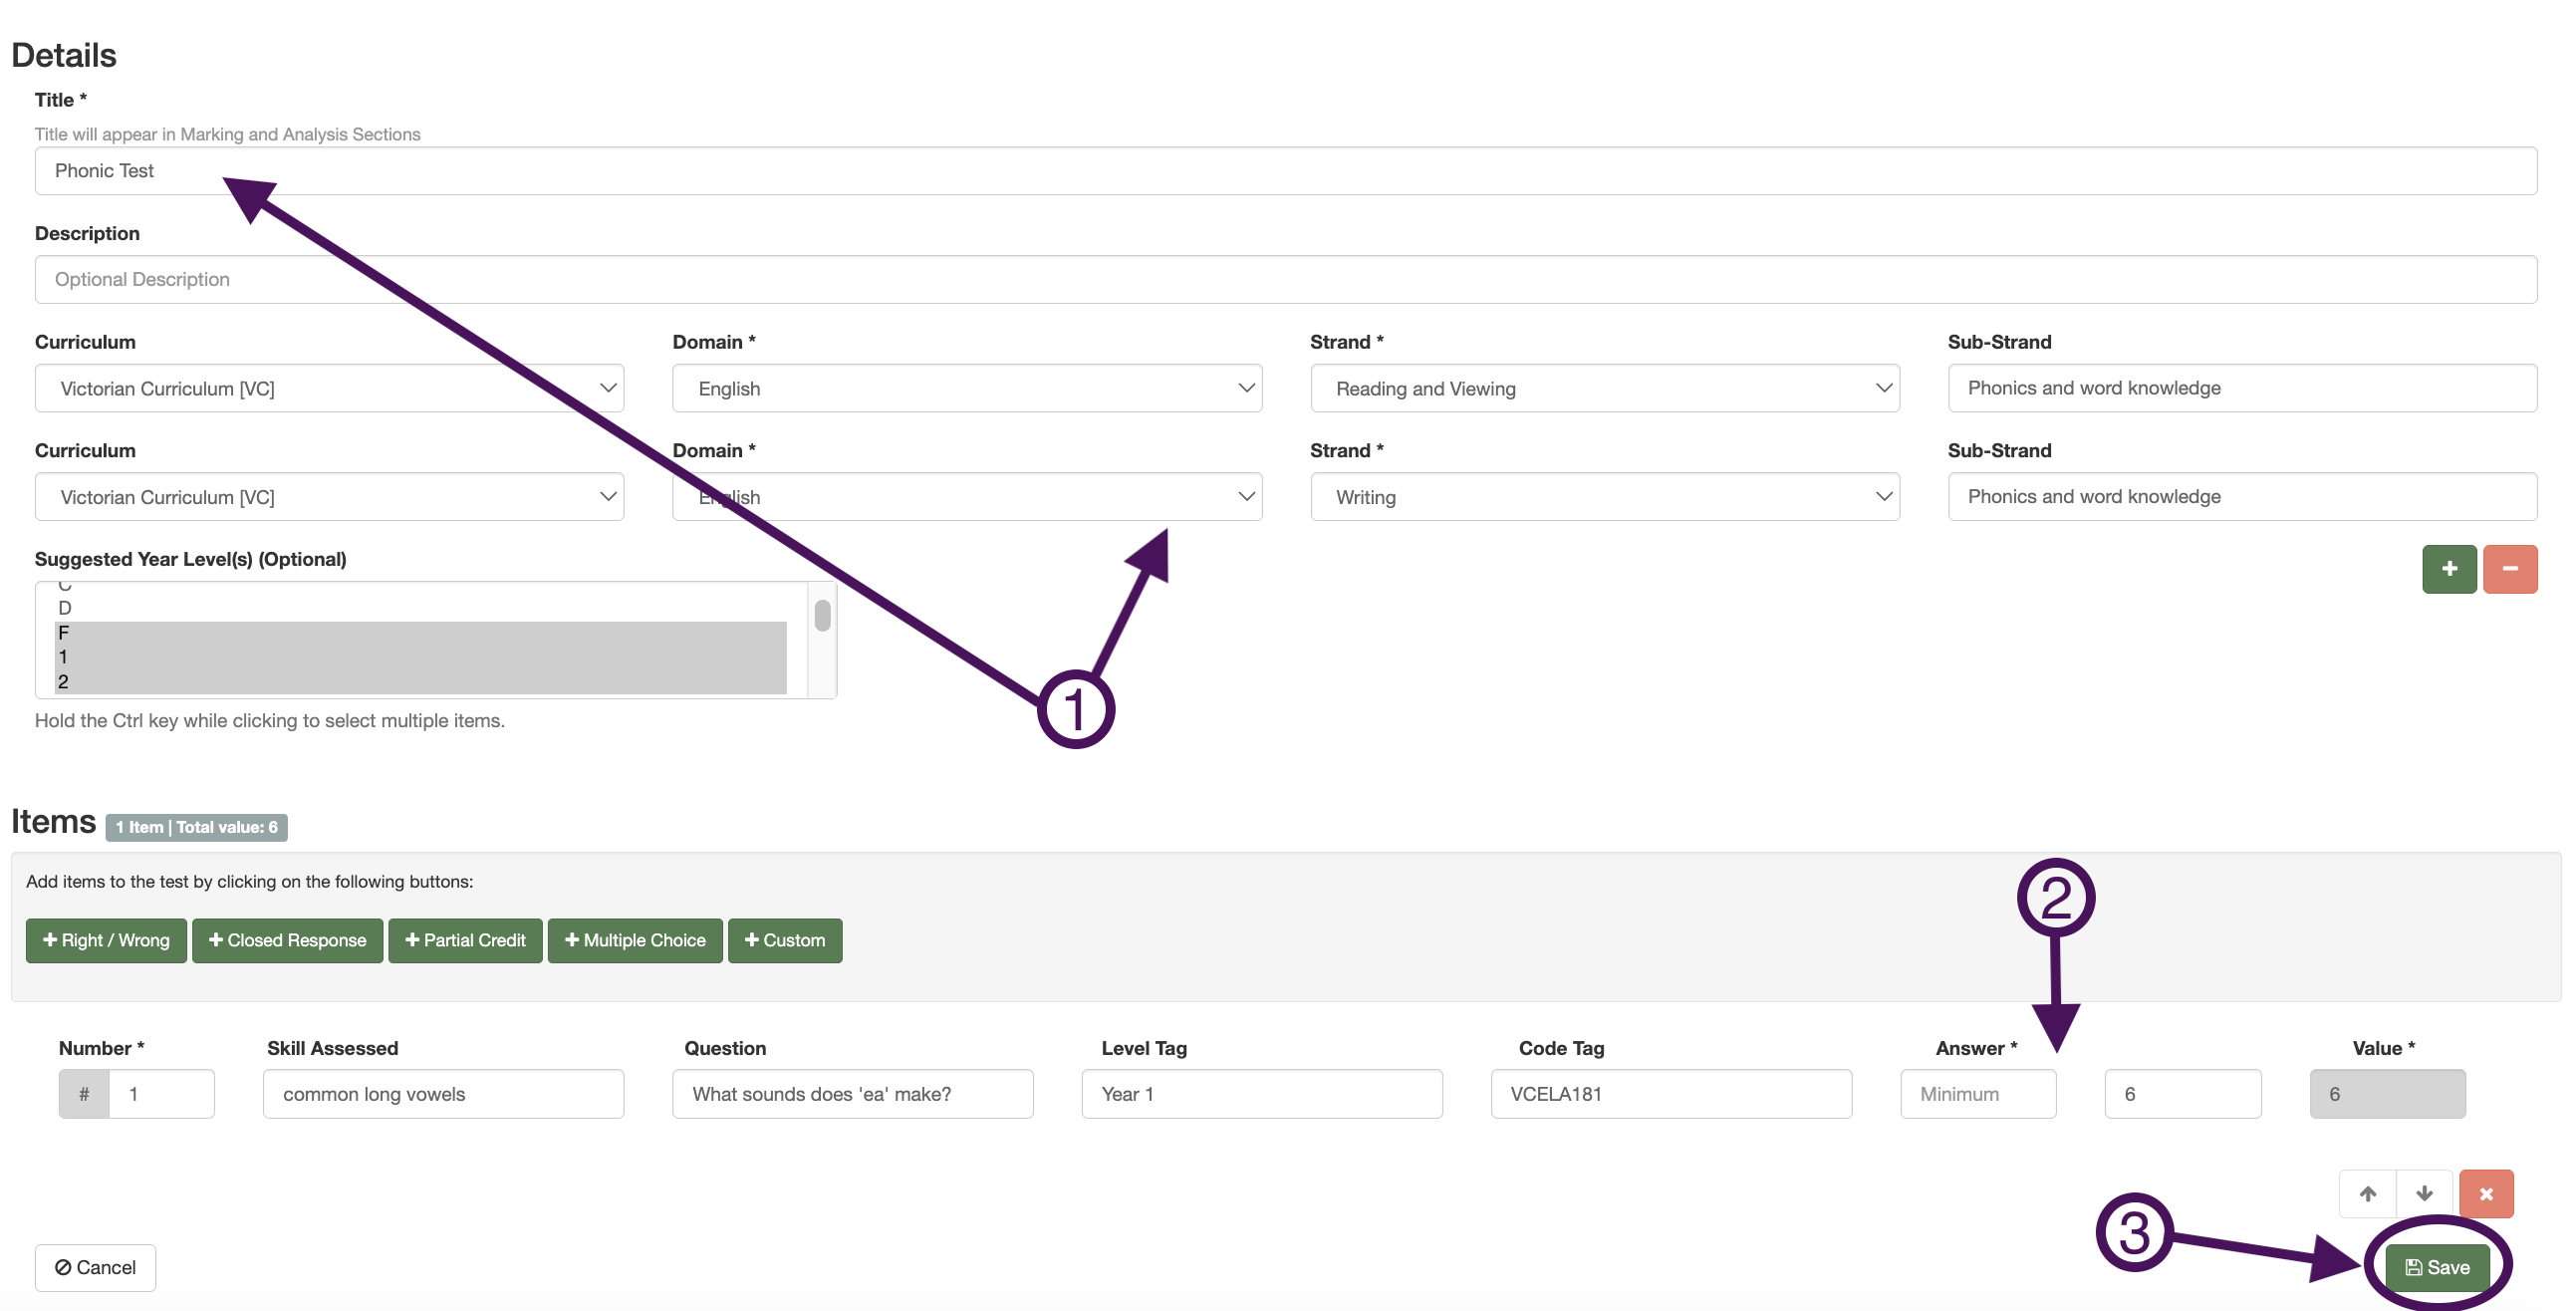Add a Right / Wrong item
The height and width of the screenshot is (1311, 2576).
106,940
